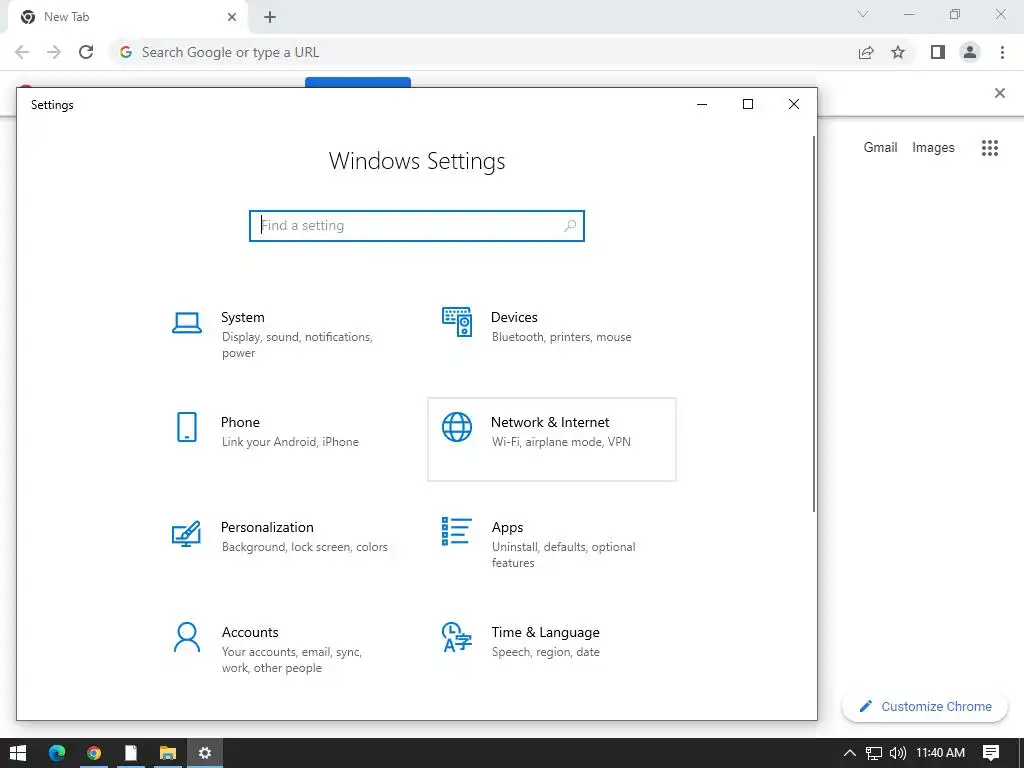
Task: Minimize the Settings window
Action: tap(702, 104)
